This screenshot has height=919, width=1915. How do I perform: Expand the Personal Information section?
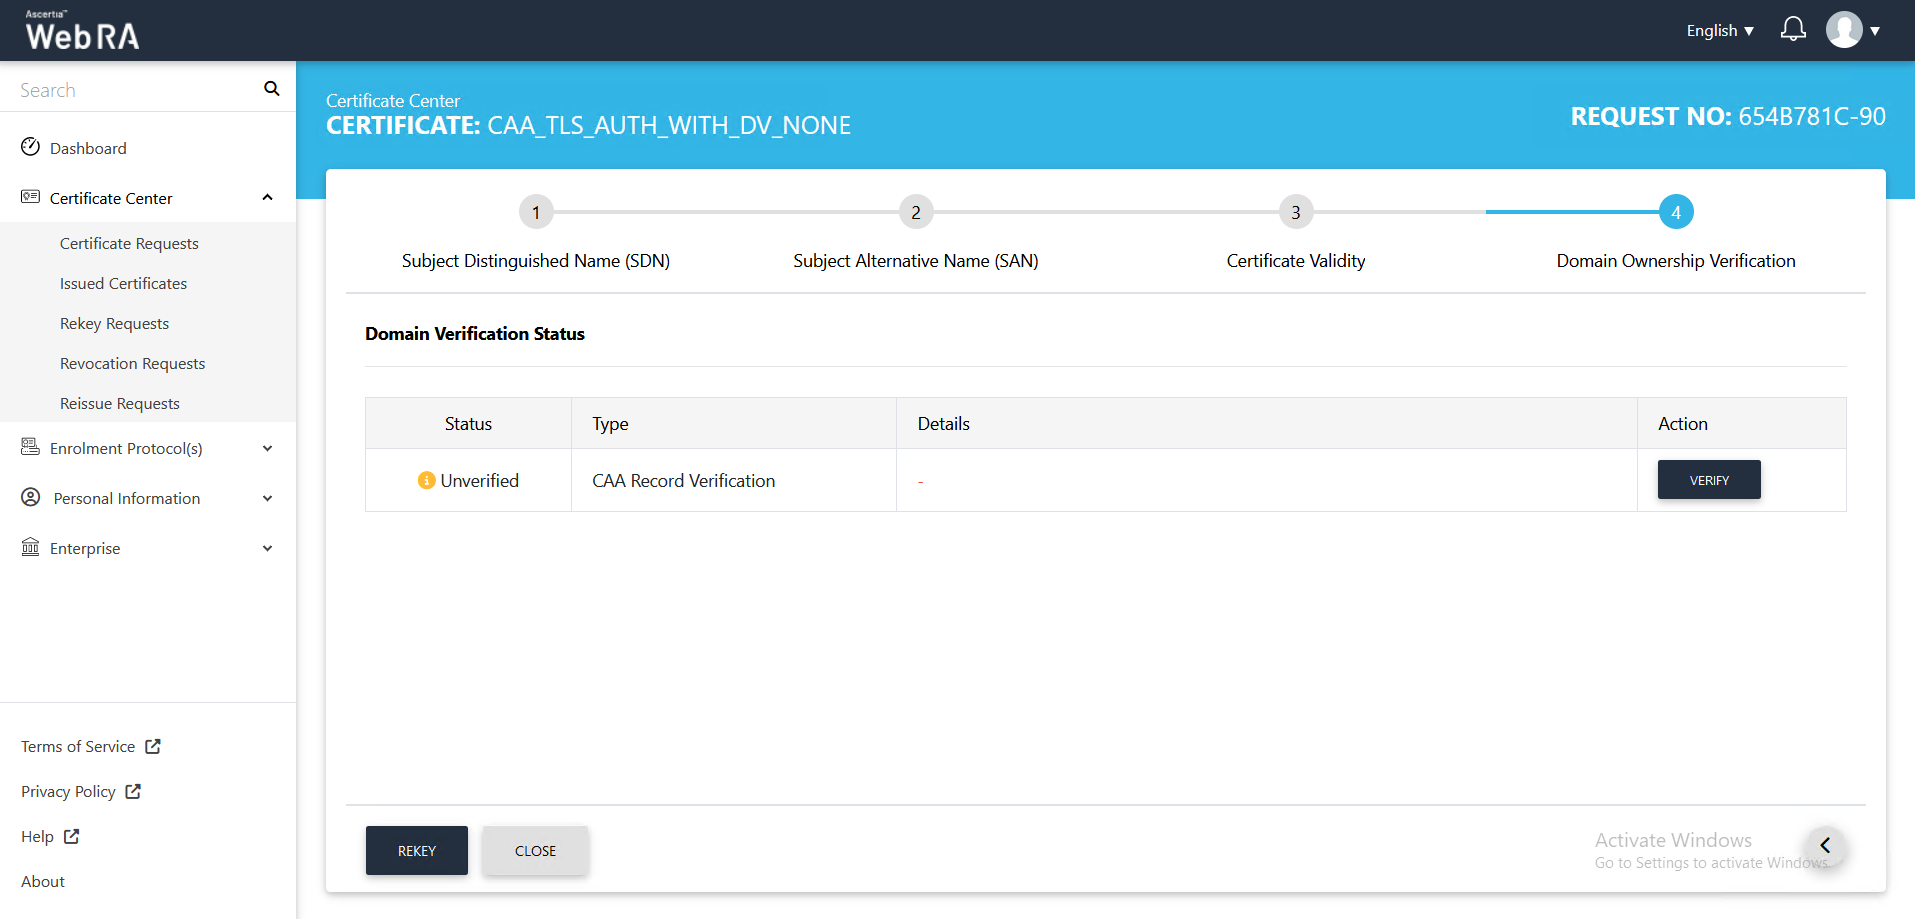click(267, 499)
